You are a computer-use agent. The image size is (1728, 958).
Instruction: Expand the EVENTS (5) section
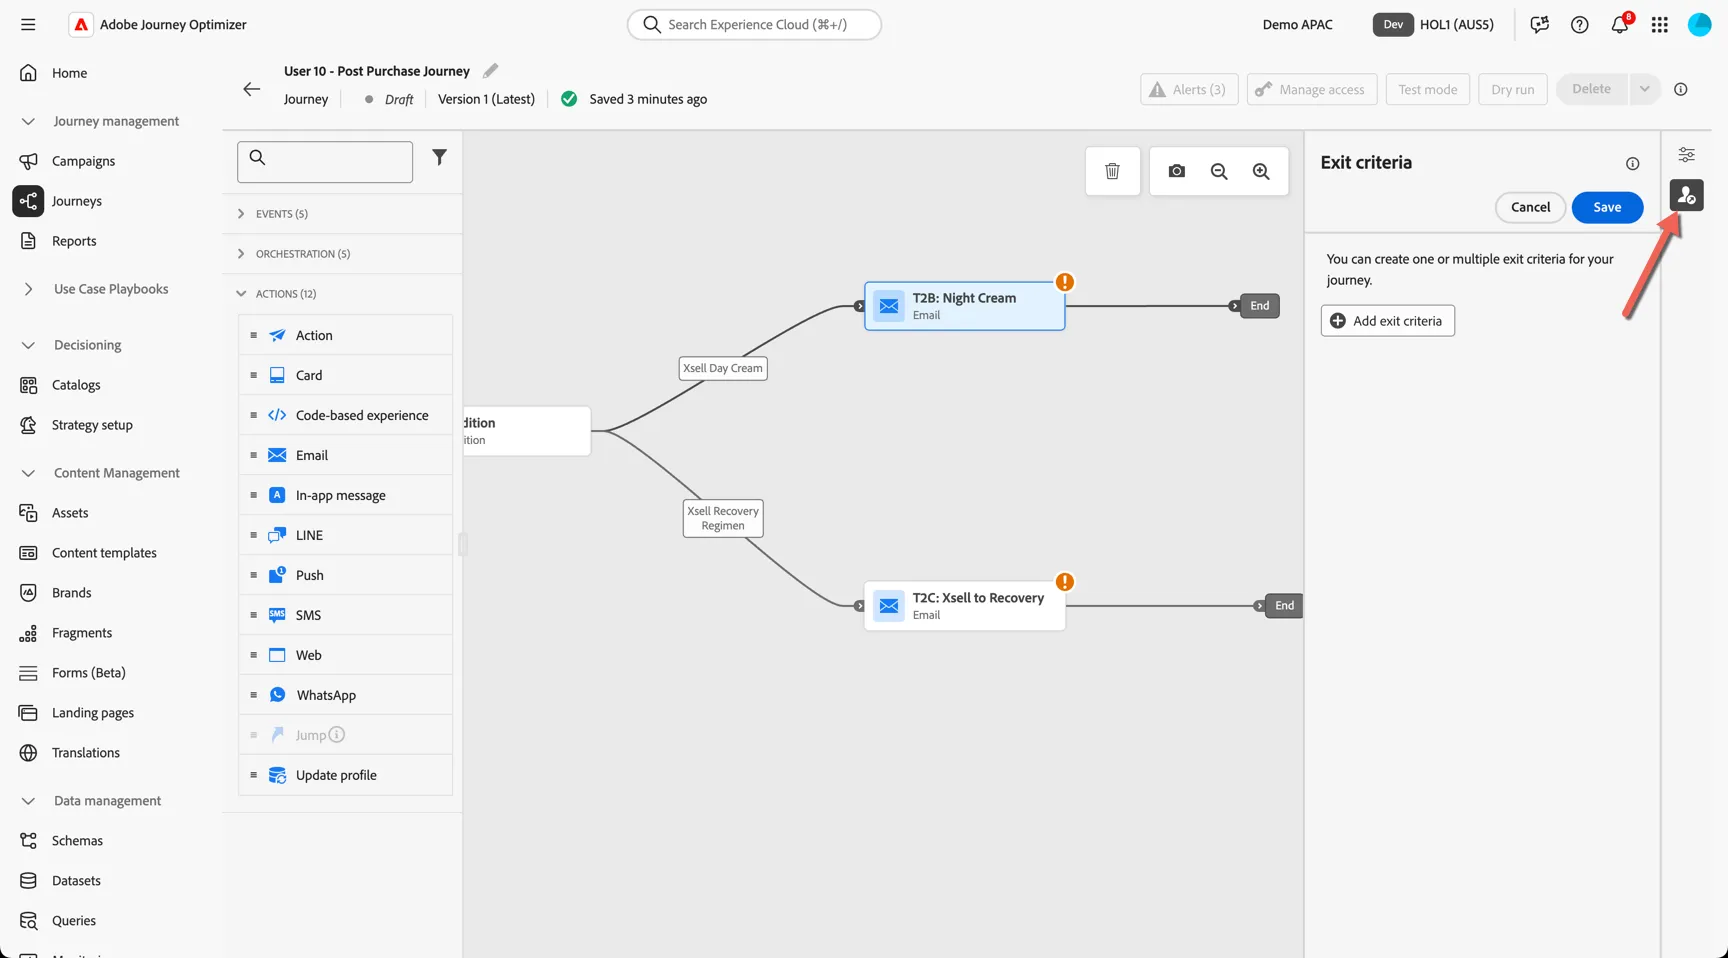(342, 214)
